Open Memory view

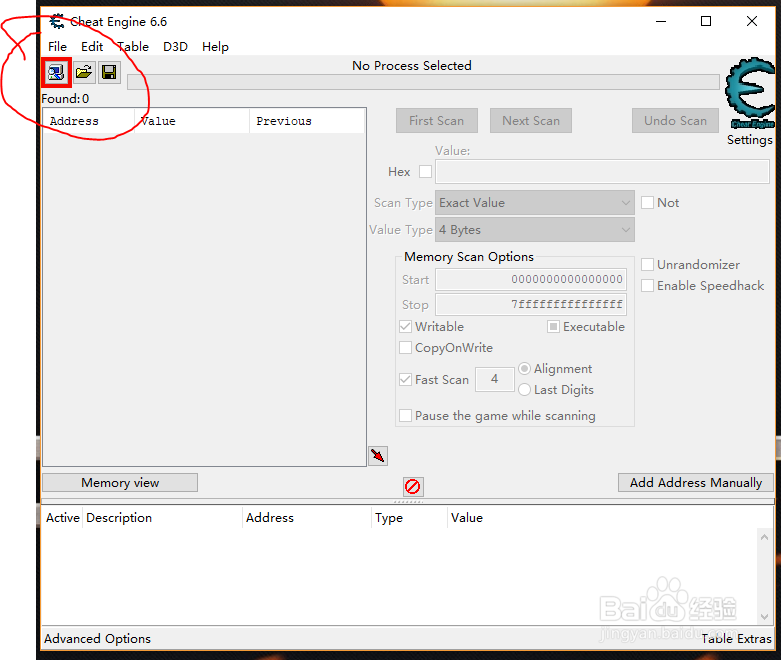[120, 483]
